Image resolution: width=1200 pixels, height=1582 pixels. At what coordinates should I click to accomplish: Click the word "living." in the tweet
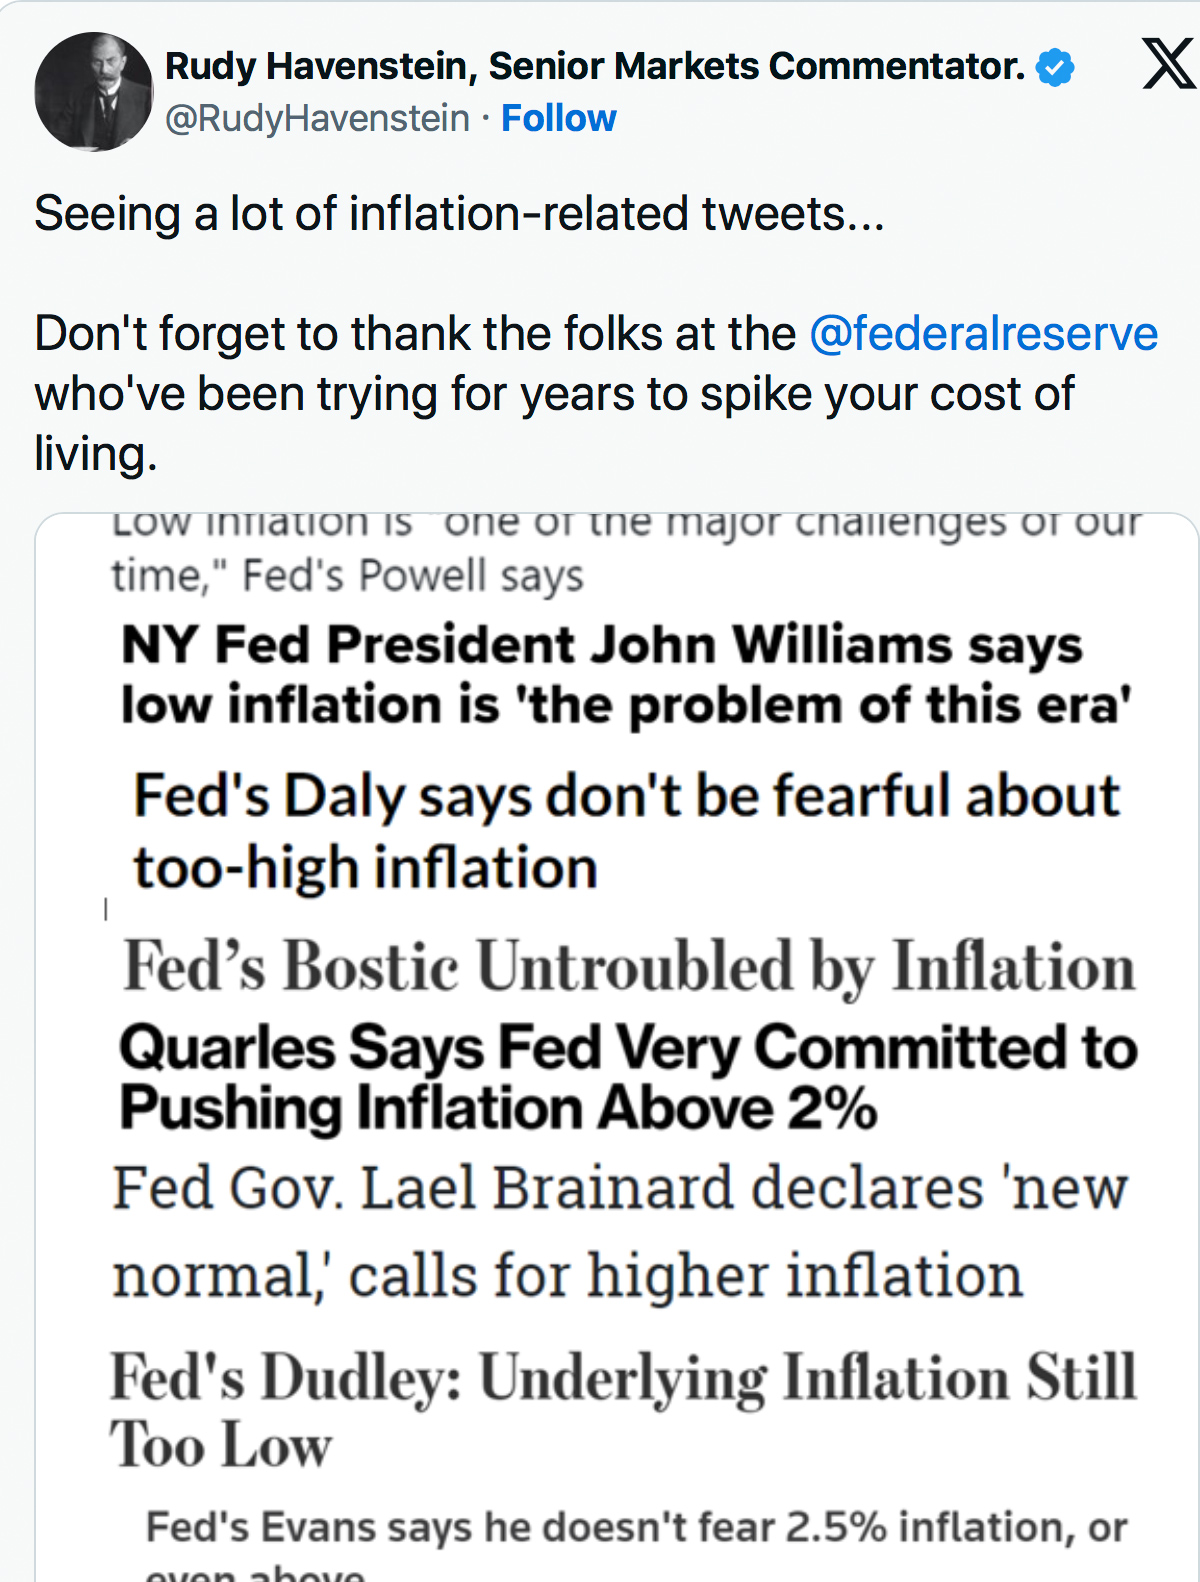click(x=96, y=454)
